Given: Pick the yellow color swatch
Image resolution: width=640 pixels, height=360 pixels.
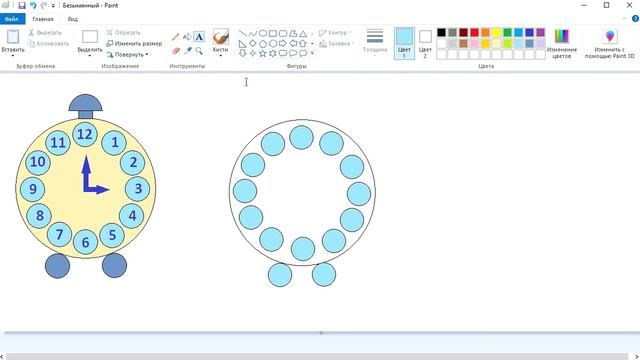Looking at the screenshot, I should point(496,32).
